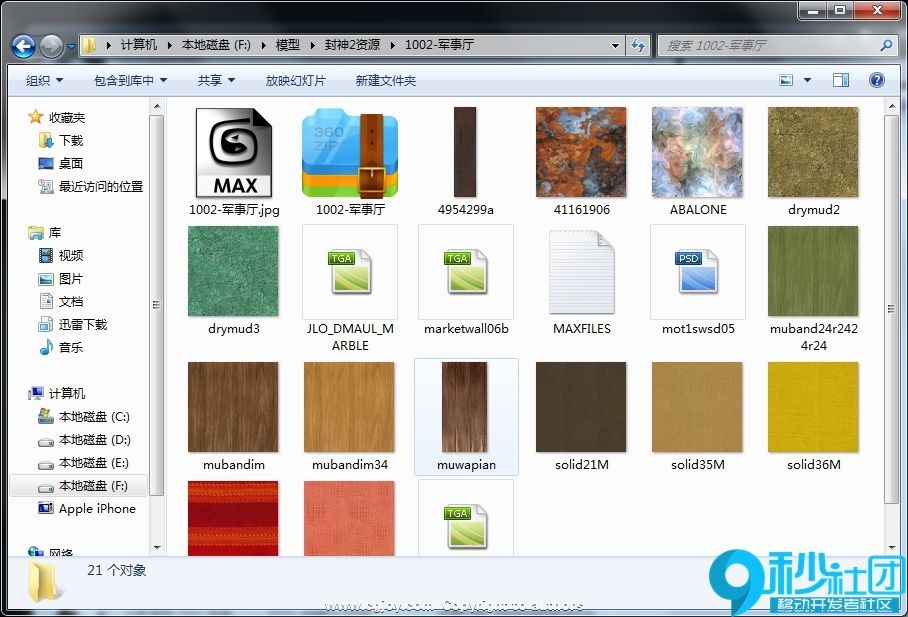Expand the 组织 menu dropdown

click(44, 80)
